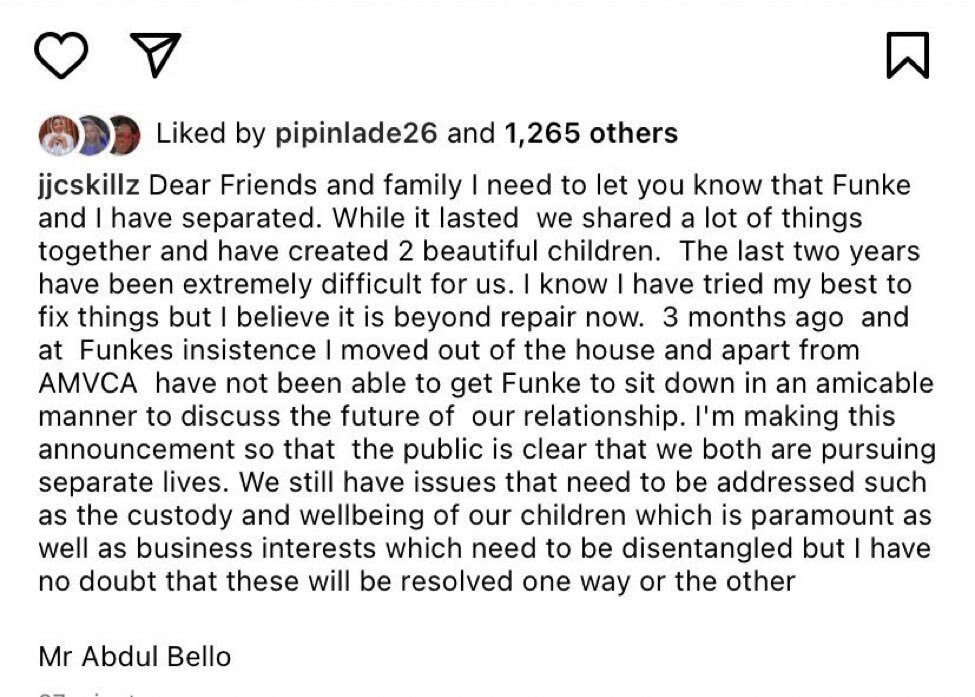Click the 'Mr Abdul Bello' signature line
The width and height of the screenshot is (975, 697).
(x=134, y=657)
